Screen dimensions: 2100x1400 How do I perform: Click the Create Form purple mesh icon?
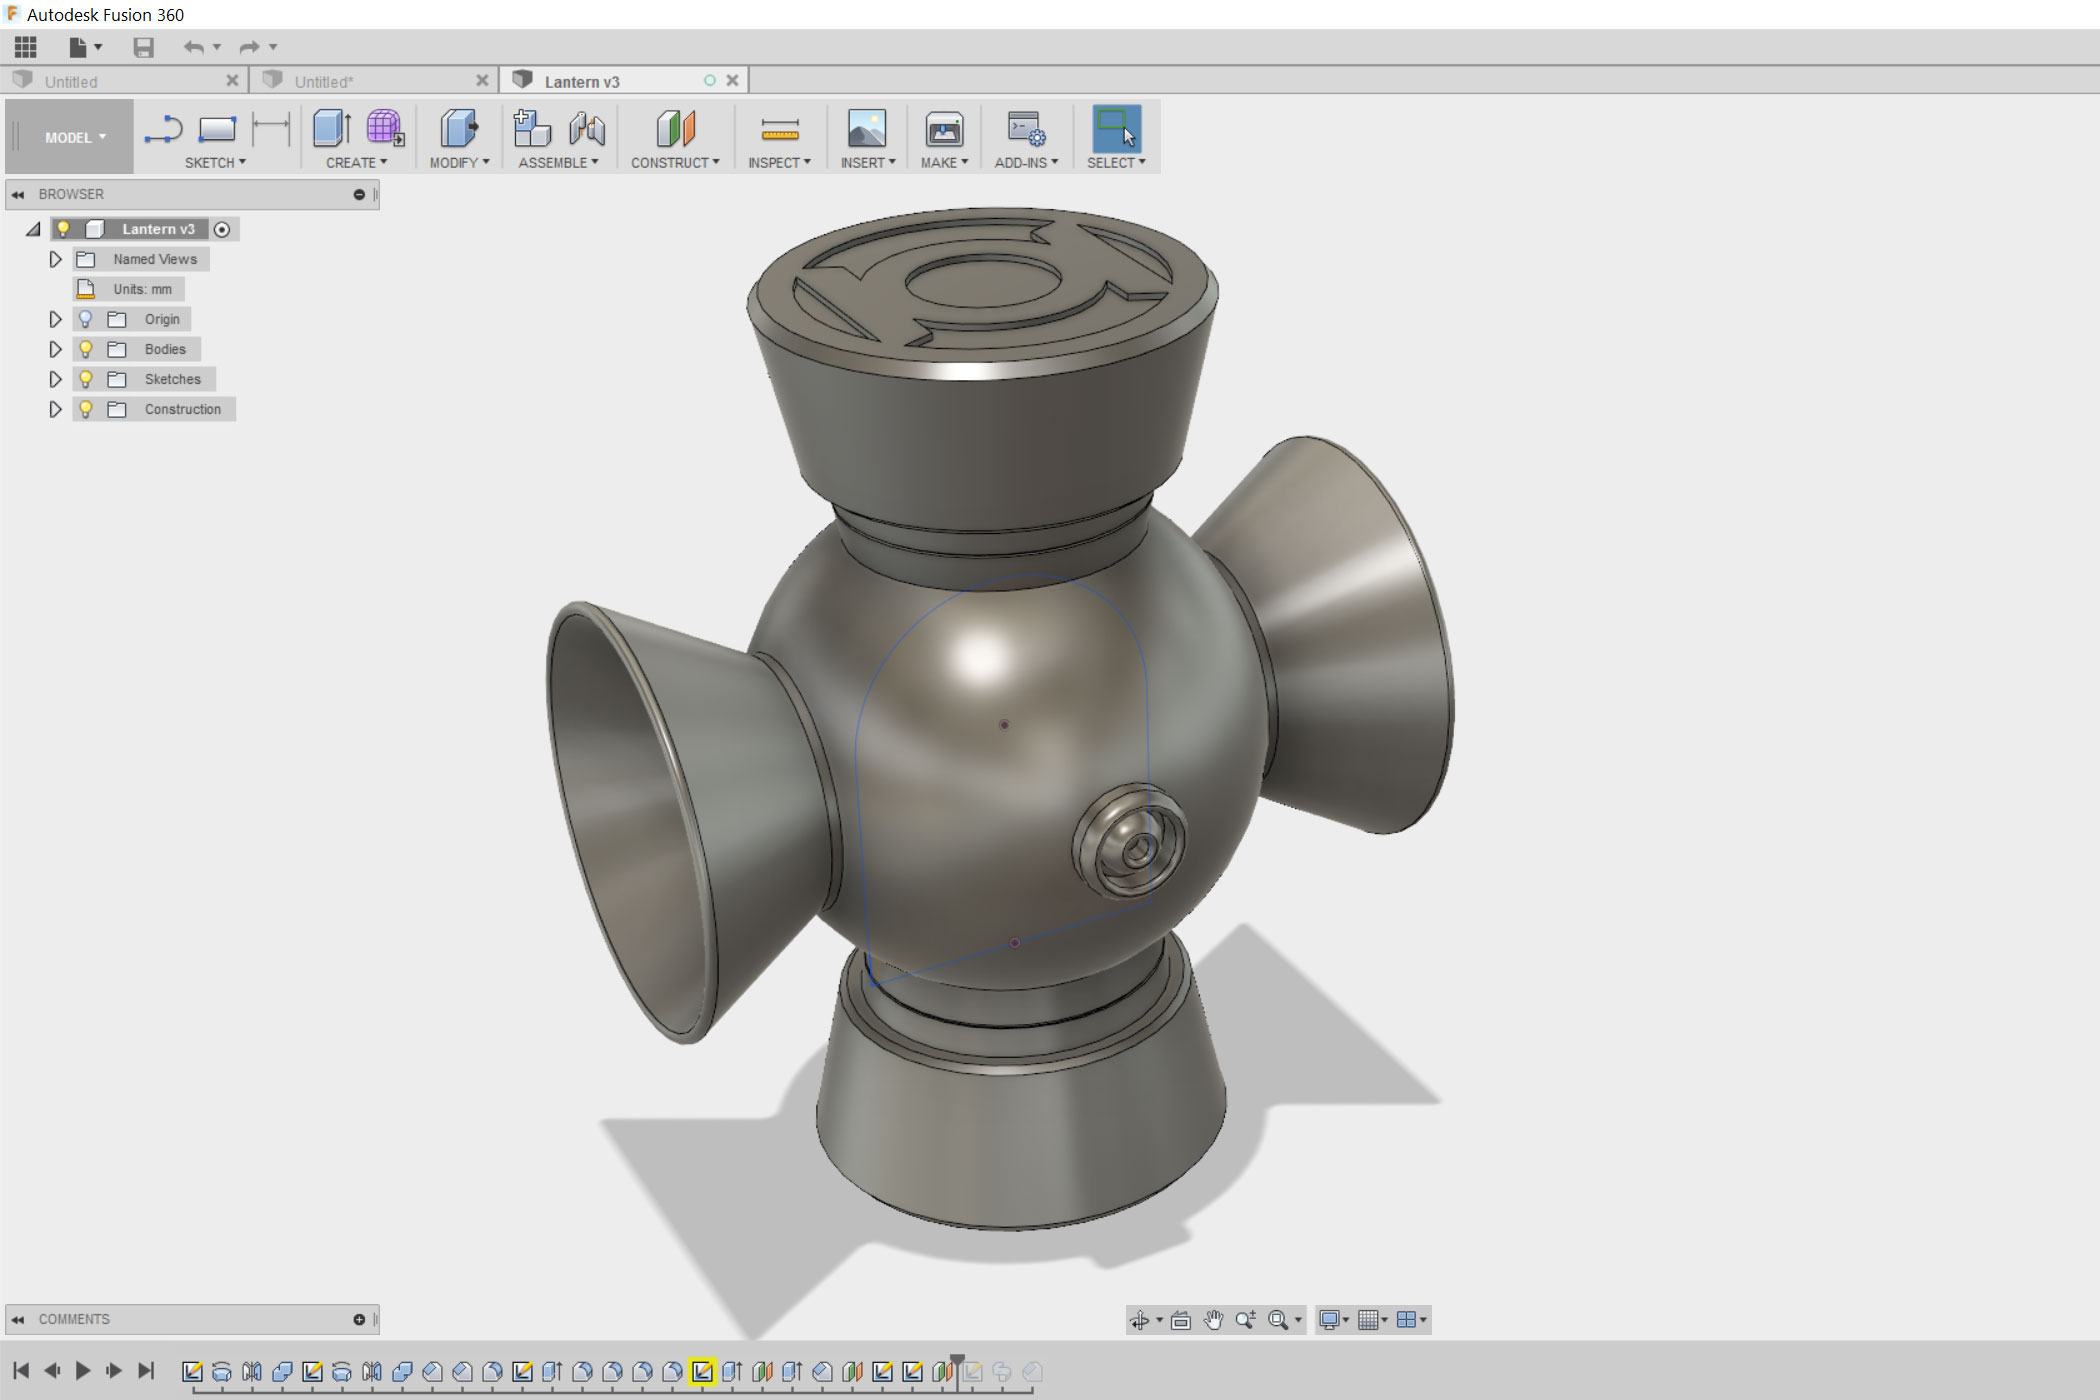(384, 129)
